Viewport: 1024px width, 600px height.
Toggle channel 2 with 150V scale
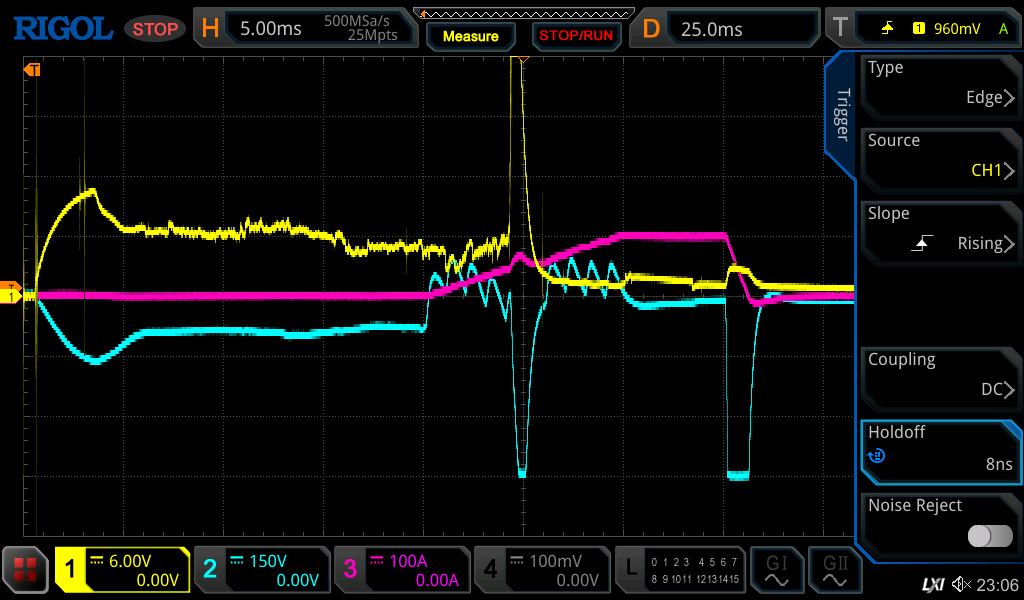click(x=260, y=570)
